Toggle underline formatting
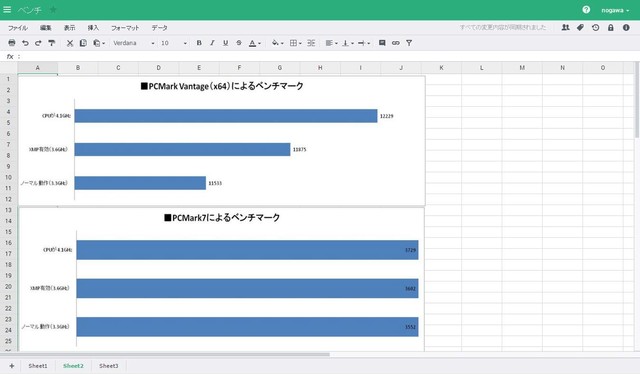Image resolution: width=640 pixels, height=374 pixels. 225,43
